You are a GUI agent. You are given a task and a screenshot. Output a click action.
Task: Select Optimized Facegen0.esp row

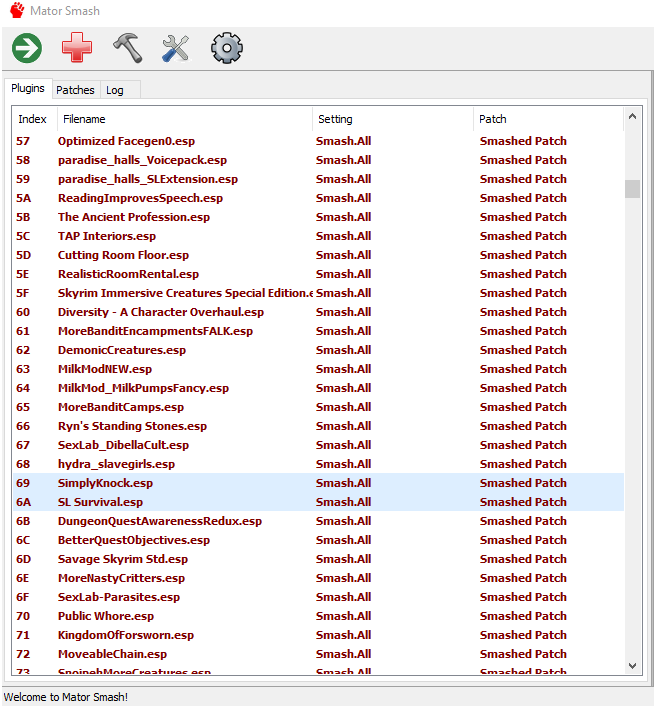318,141
